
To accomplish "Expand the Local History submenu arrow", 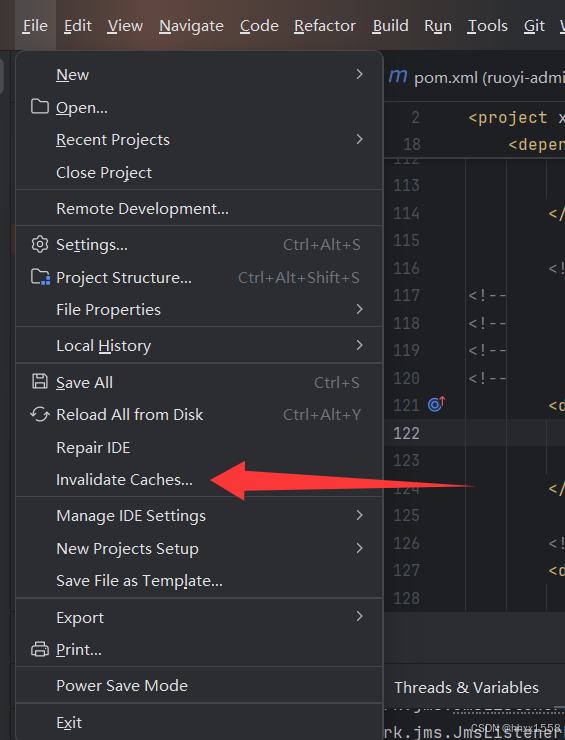I will point(360,345).
